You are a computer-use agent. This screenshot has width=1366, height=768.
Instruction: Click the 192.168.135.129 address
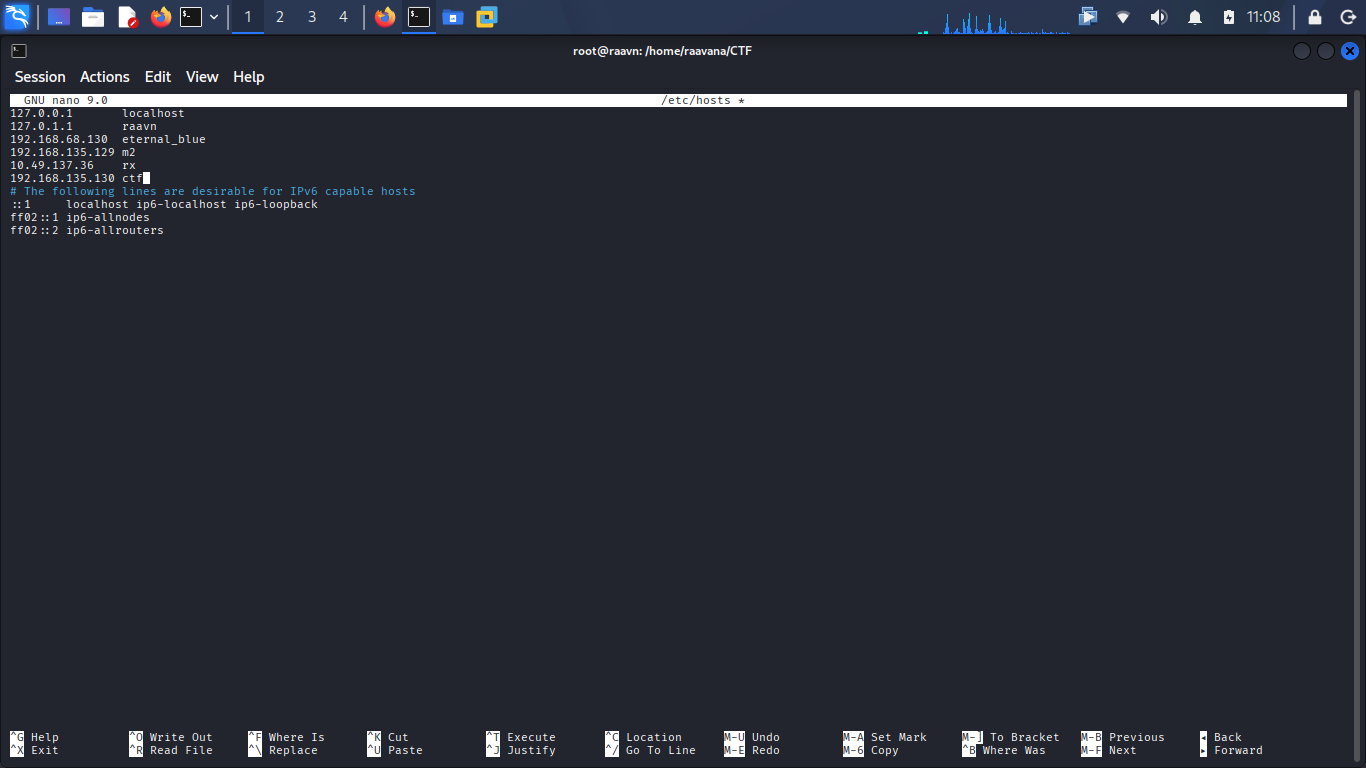click(x=62, y=153)
